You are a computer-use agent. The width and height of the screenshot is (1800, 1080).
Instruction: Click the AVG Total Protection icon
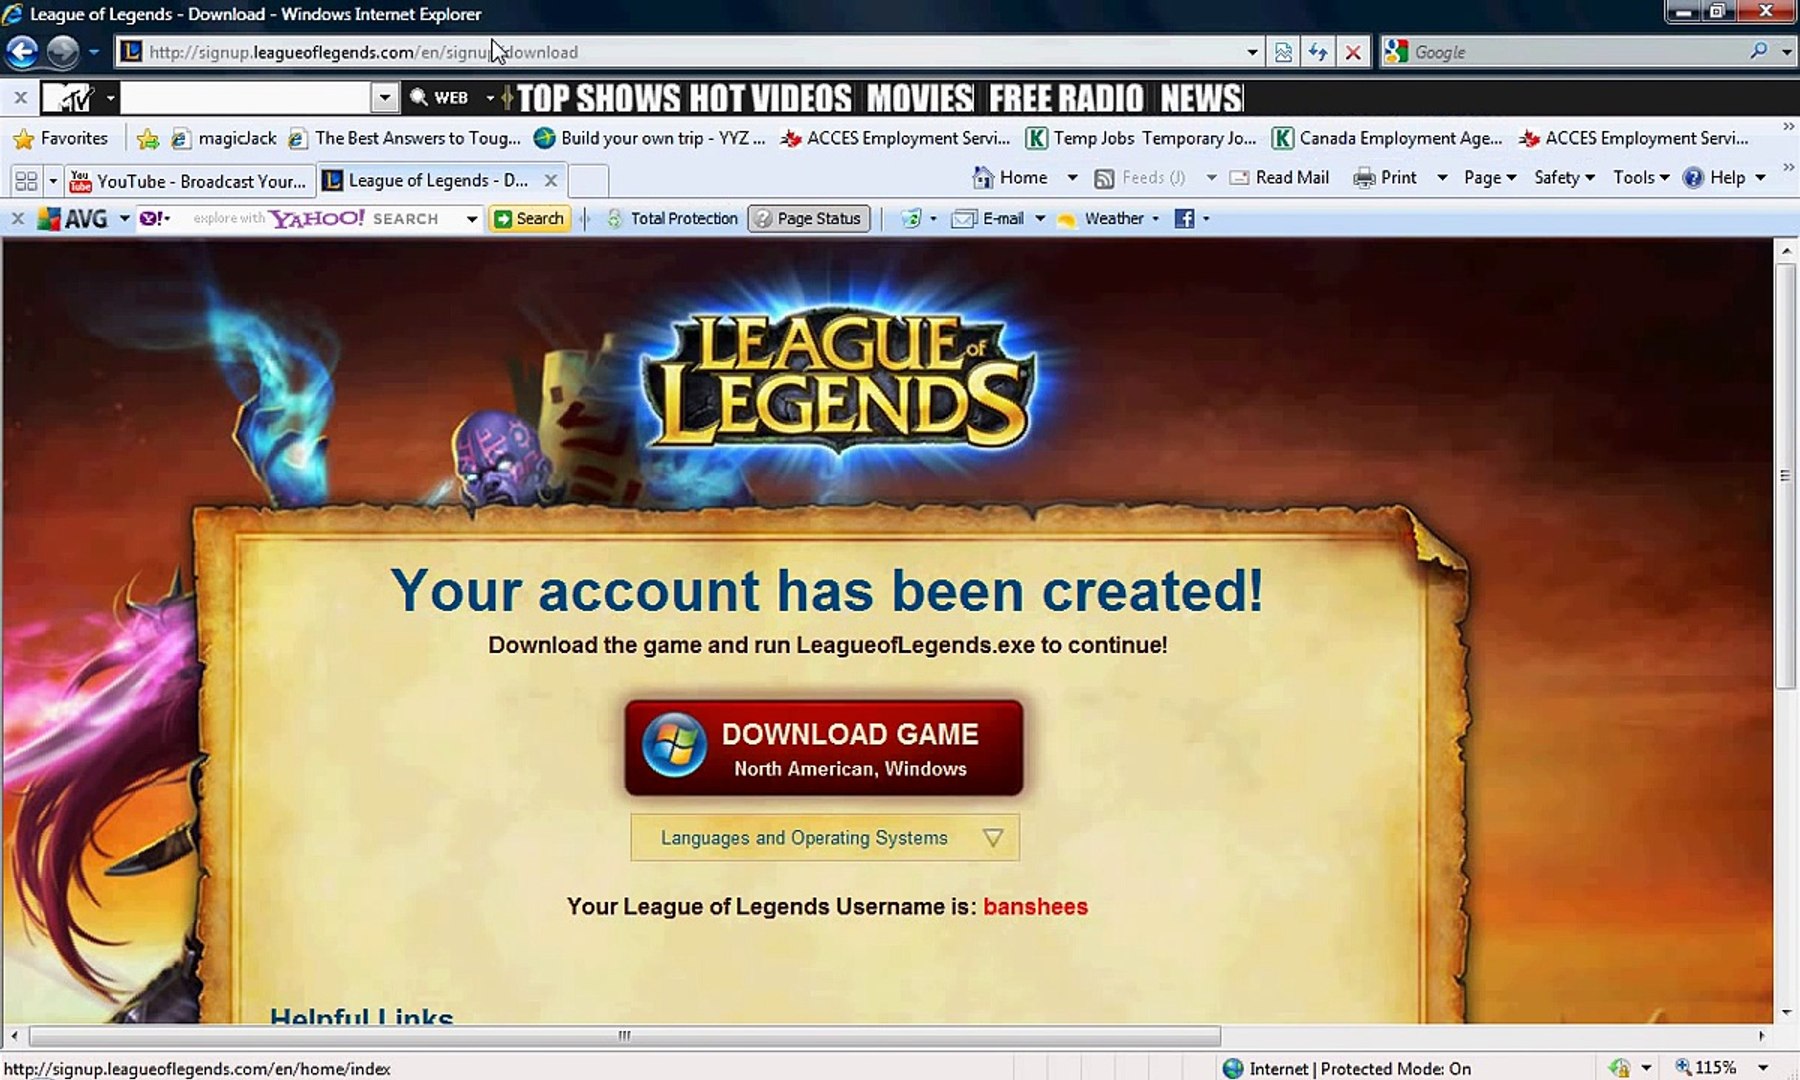[x=615, y=219]
